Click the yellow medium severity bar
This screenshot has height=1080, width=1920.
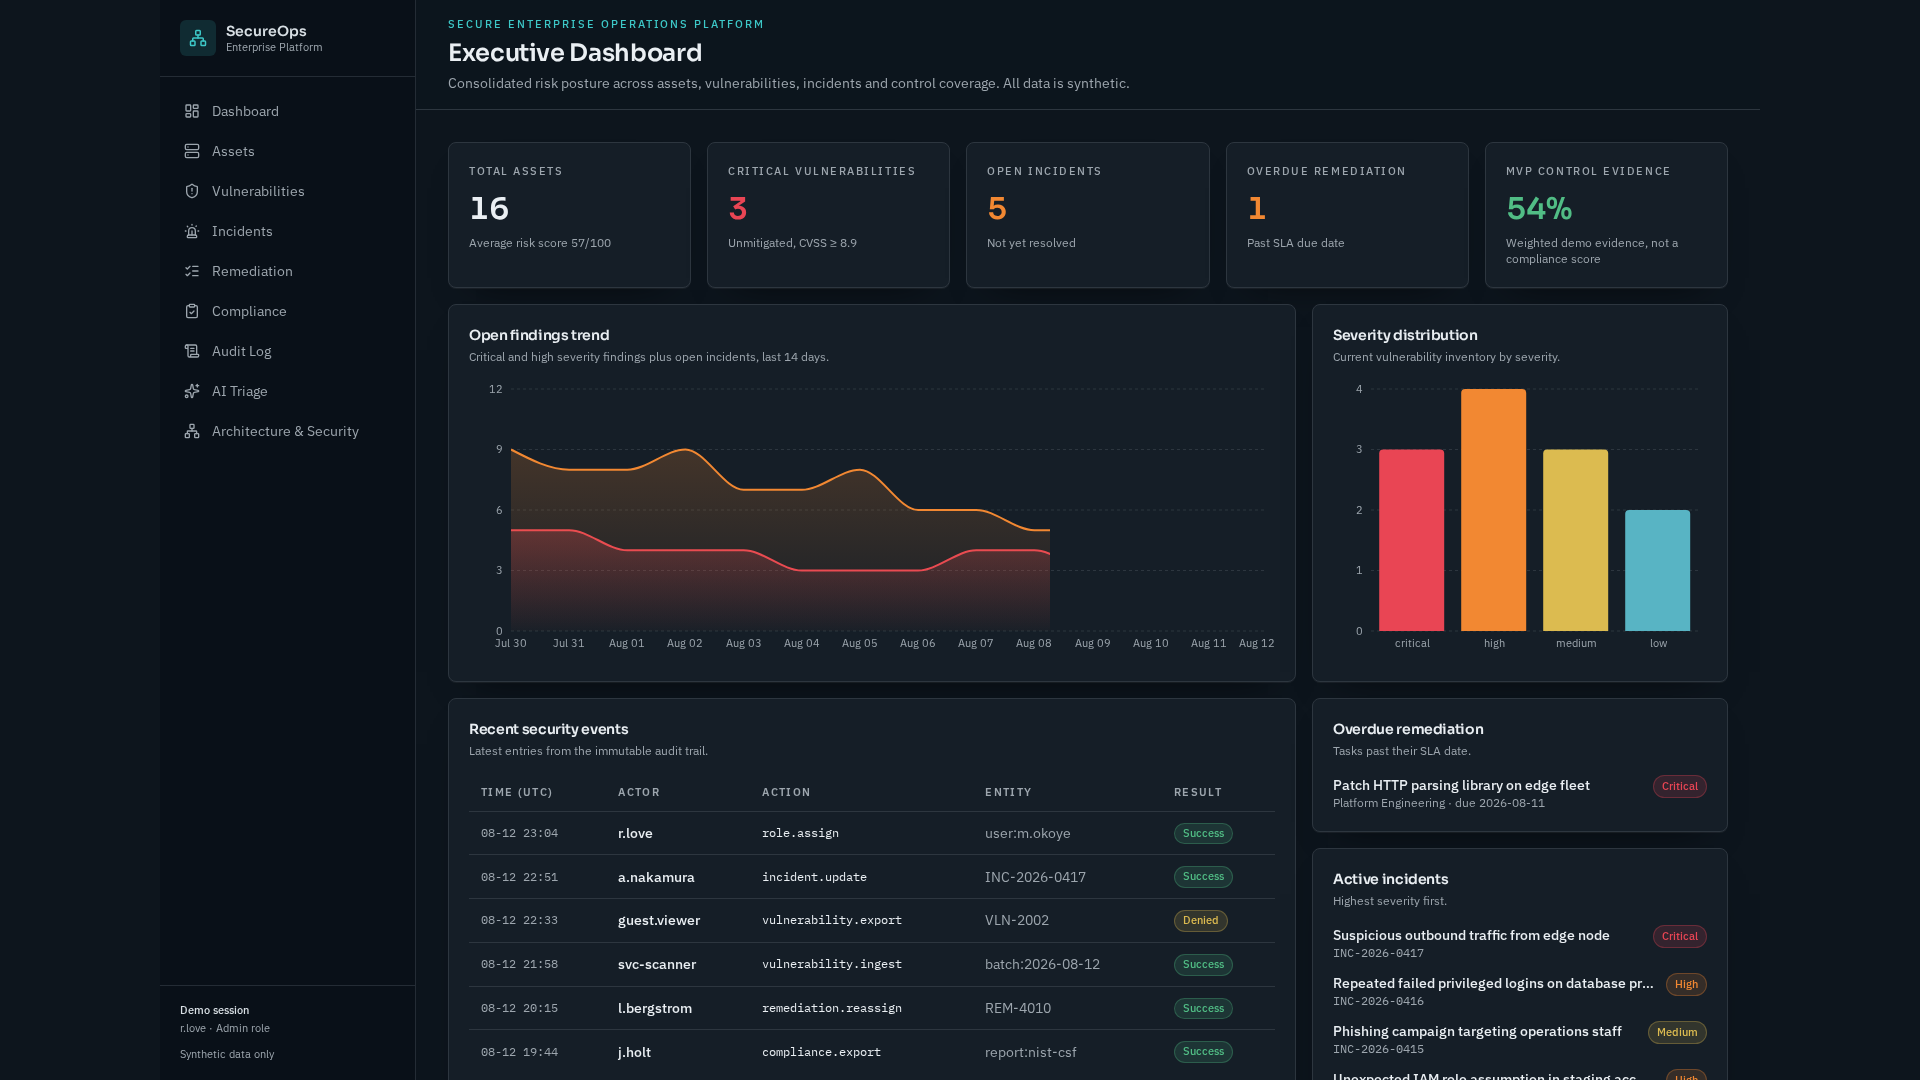tap(1575, 540)
